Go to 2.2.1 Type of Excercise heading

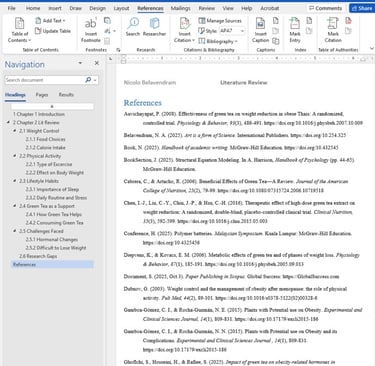[x=49, y=164]
